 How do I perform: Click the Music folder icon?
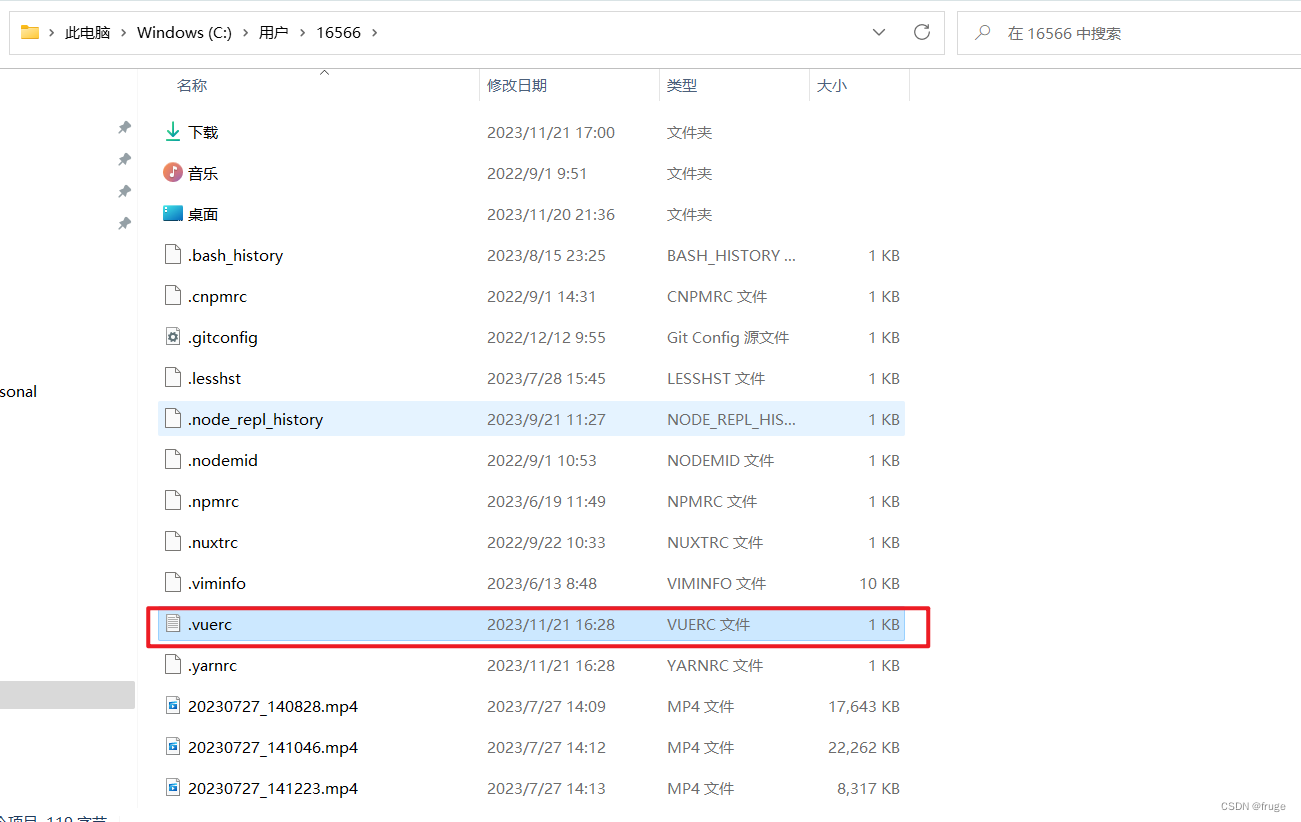pyautogui.click(x=173, y=173)
